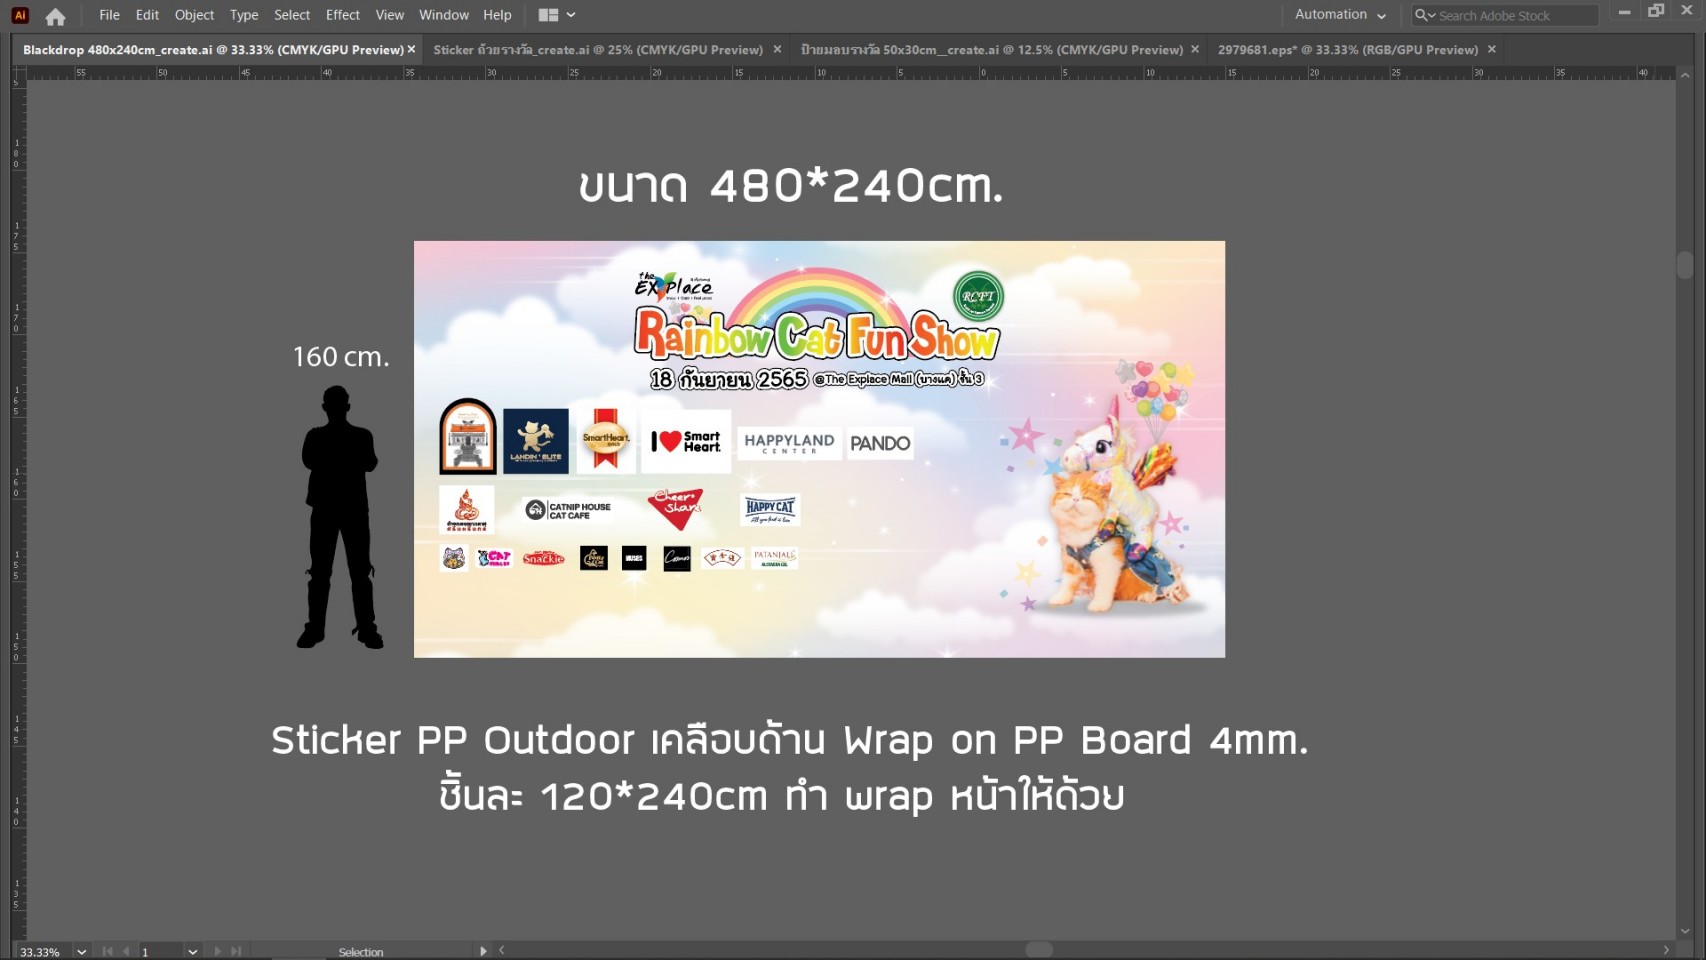
Task: Click the next artboard arrow
Action: [218, 951]
